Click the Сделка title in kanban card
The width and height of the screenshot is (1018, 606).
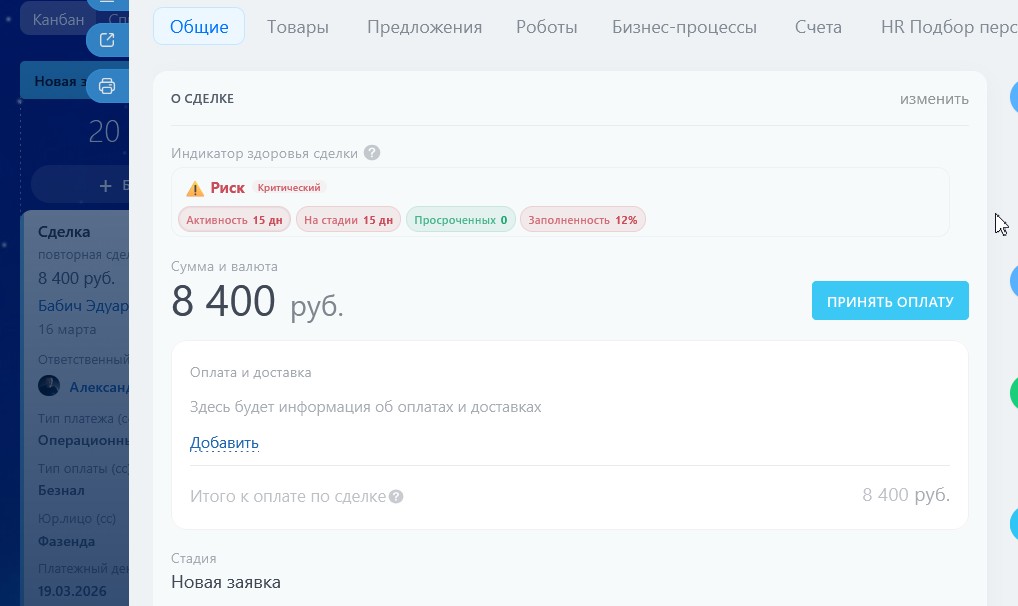tap(64, 232)
